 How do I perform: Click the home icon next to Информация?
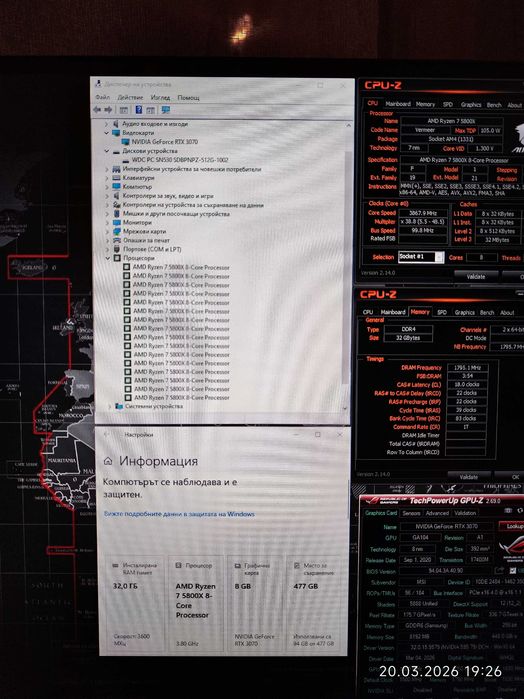coord(108,461)
